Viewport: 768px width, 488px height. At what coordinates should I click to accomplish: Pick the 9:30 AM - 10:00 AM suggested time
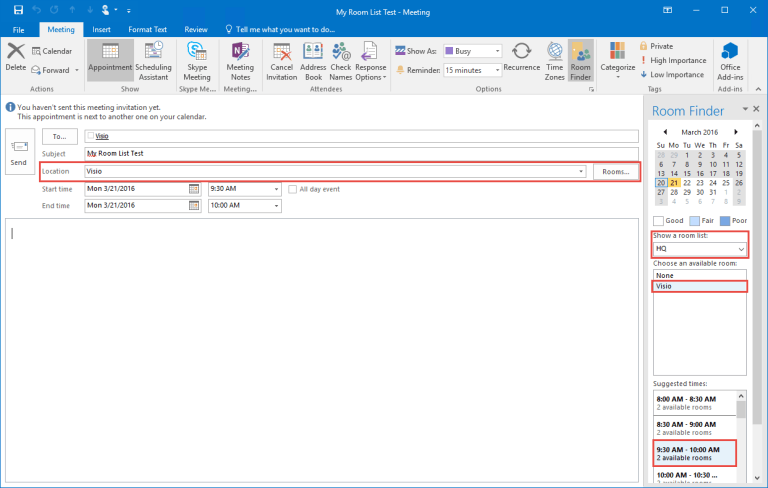tap(695, 453)
